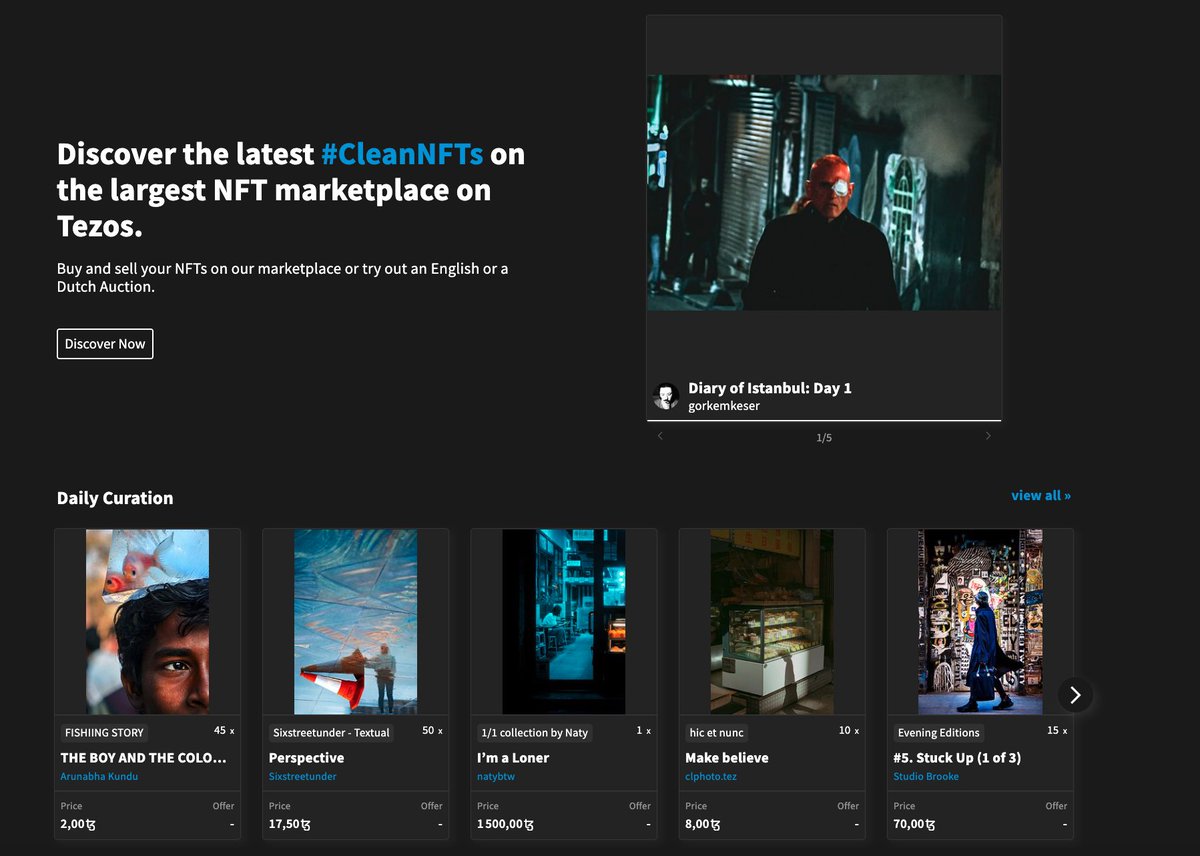
Task: Open the Make believe artwork thumbnail
Action: (x=772, y=622)
